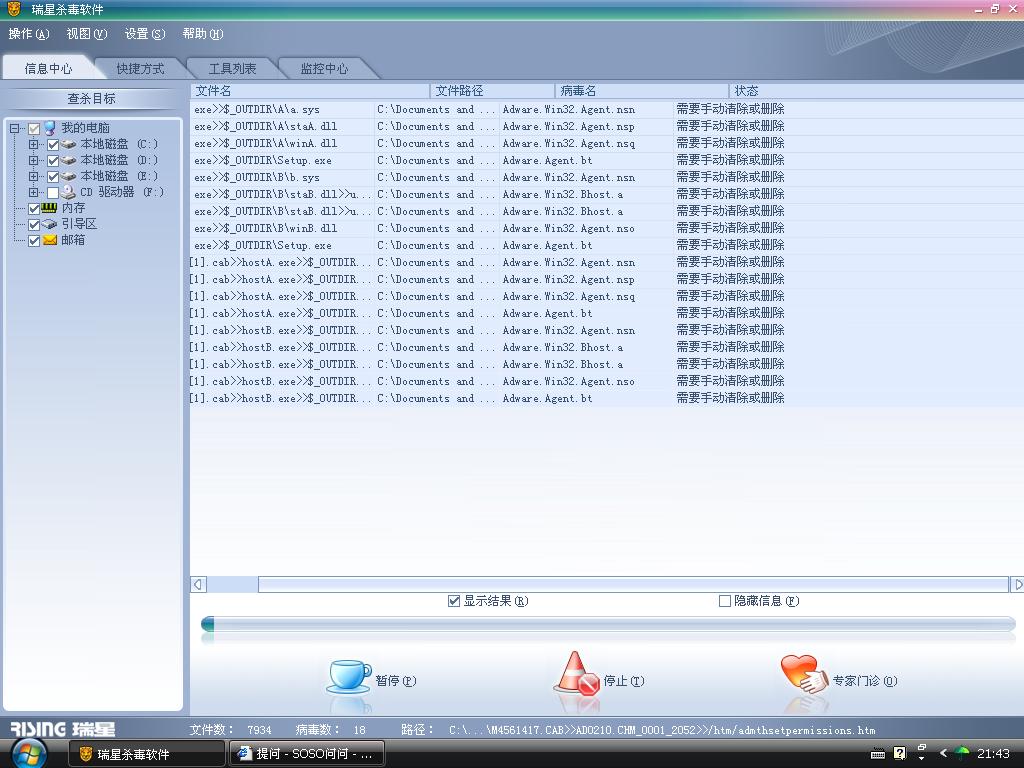Image resolution: width=1024 pixels, height=768 pixels.
Task: Open the 操作(A) menu
Action: pyautogui.click(x=29, y=34)
